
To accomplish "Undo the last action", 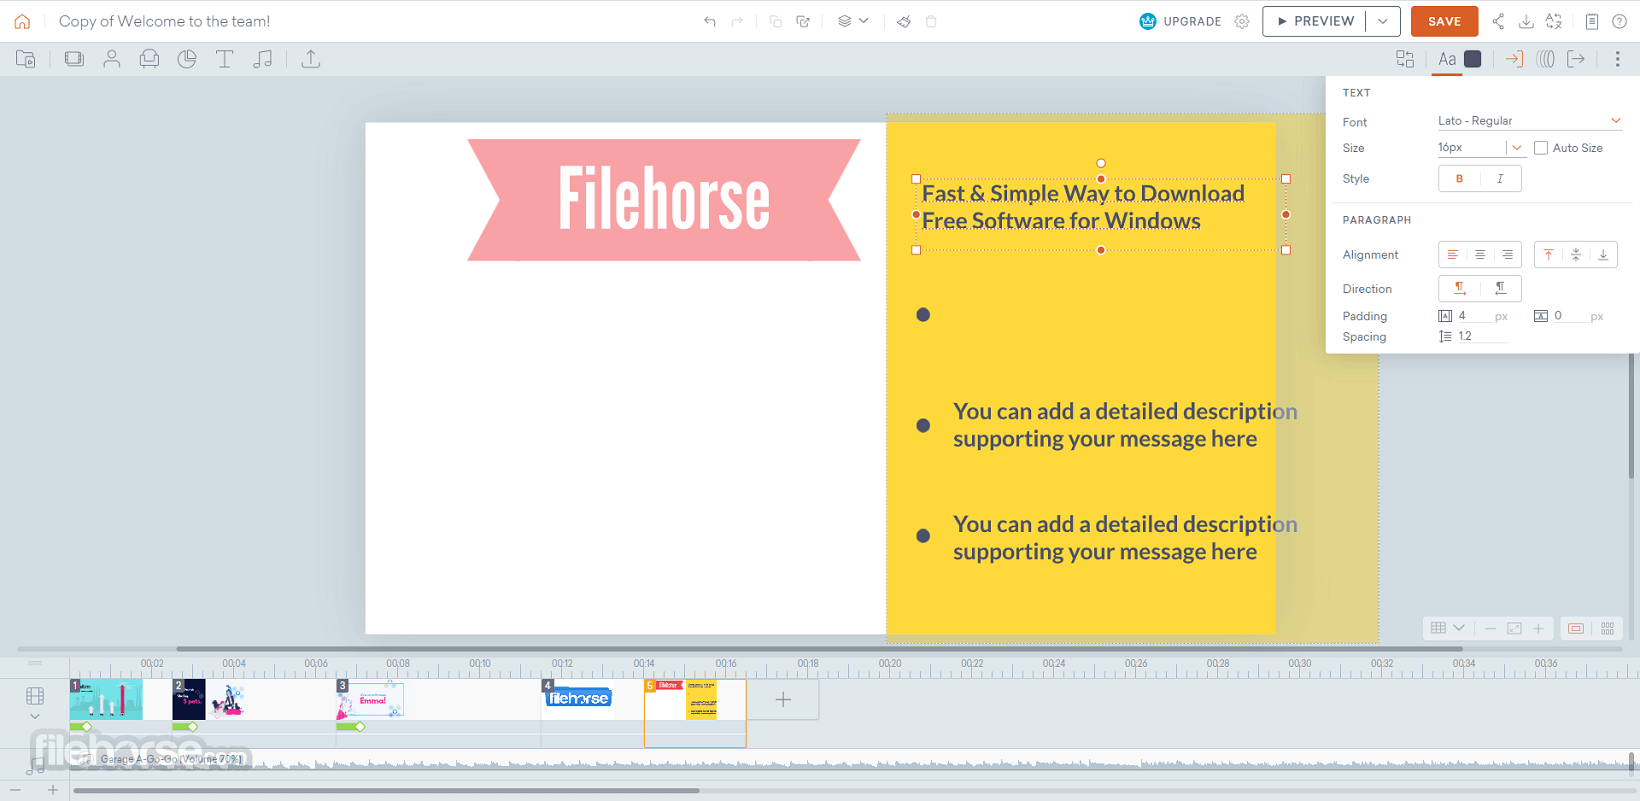I will coord(710,21).
